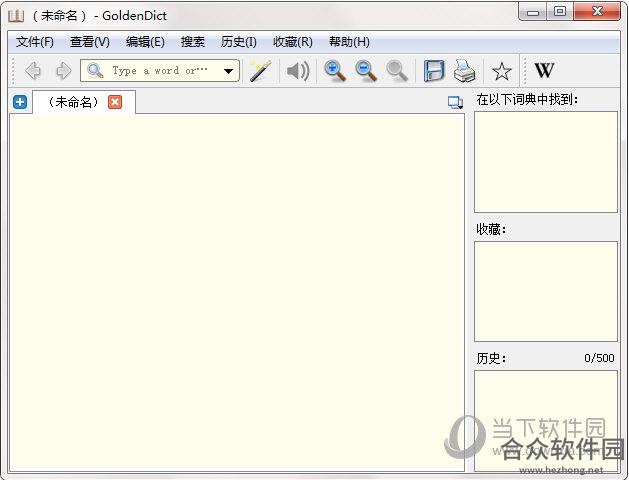Click the search magnifier in the word box
Image resolution: width=629 pixels, height=480 pixels.
click(x=95, y=71)
